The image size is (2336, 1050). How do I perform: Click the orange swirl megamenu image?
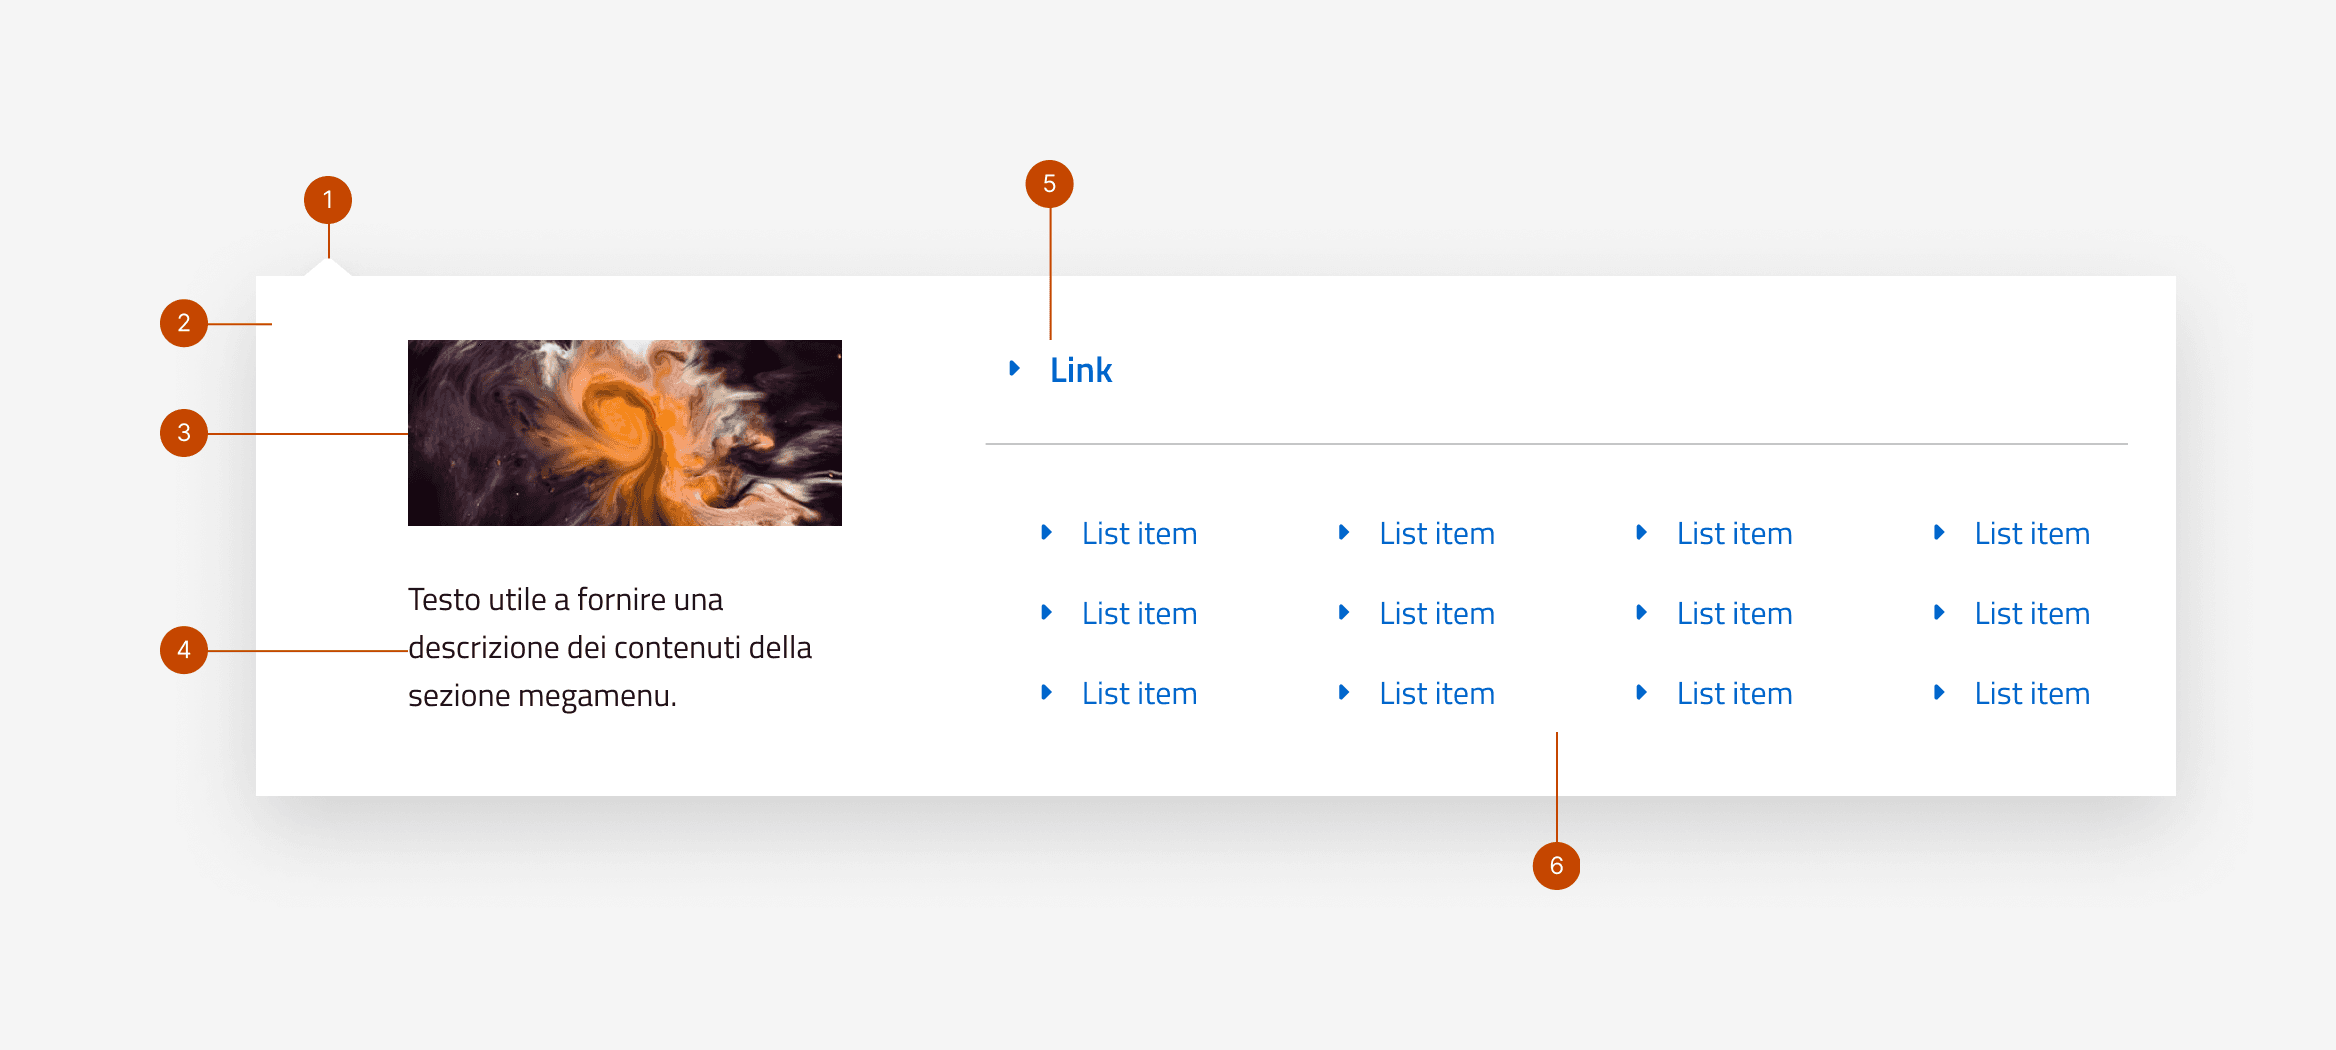(624, 433)
